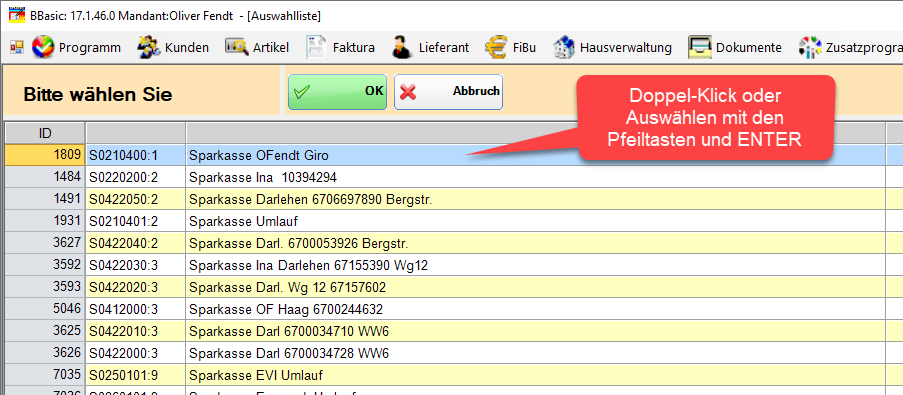The image size is (903, 395).
Task: Select ID cell 1491
Action: (45, 199)
